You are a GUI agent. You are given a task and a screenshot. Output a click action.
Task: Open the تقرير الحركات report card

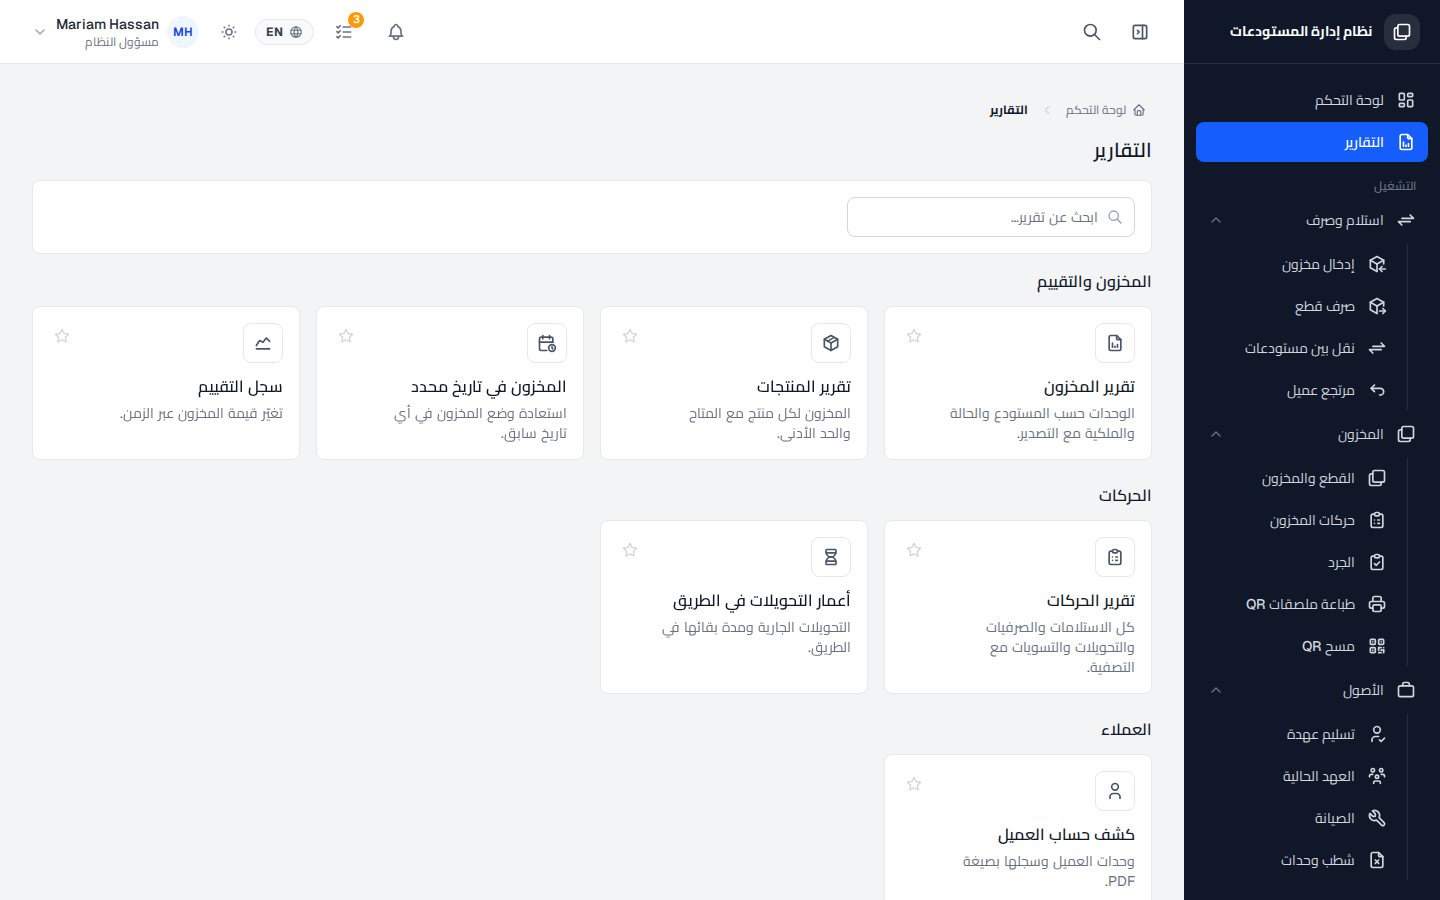pos(1018,607)
